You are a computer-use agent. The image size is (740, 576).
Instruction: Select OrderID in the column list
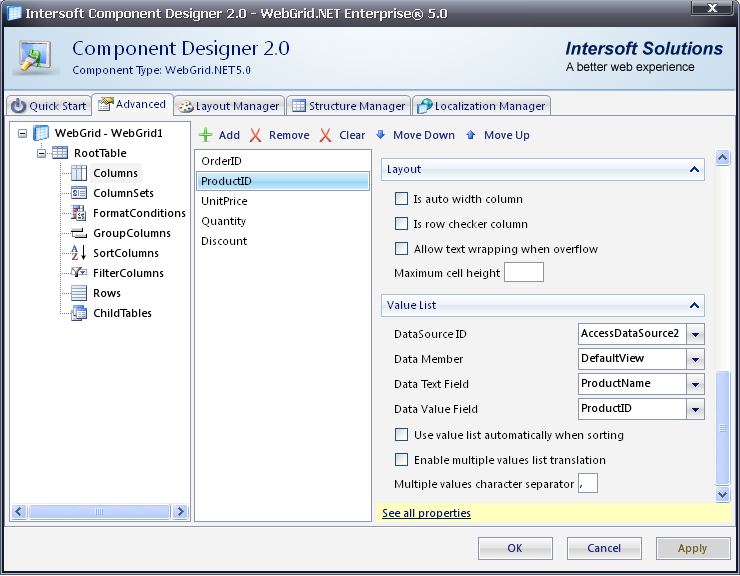pyautogui.click(x=283, y=161)
